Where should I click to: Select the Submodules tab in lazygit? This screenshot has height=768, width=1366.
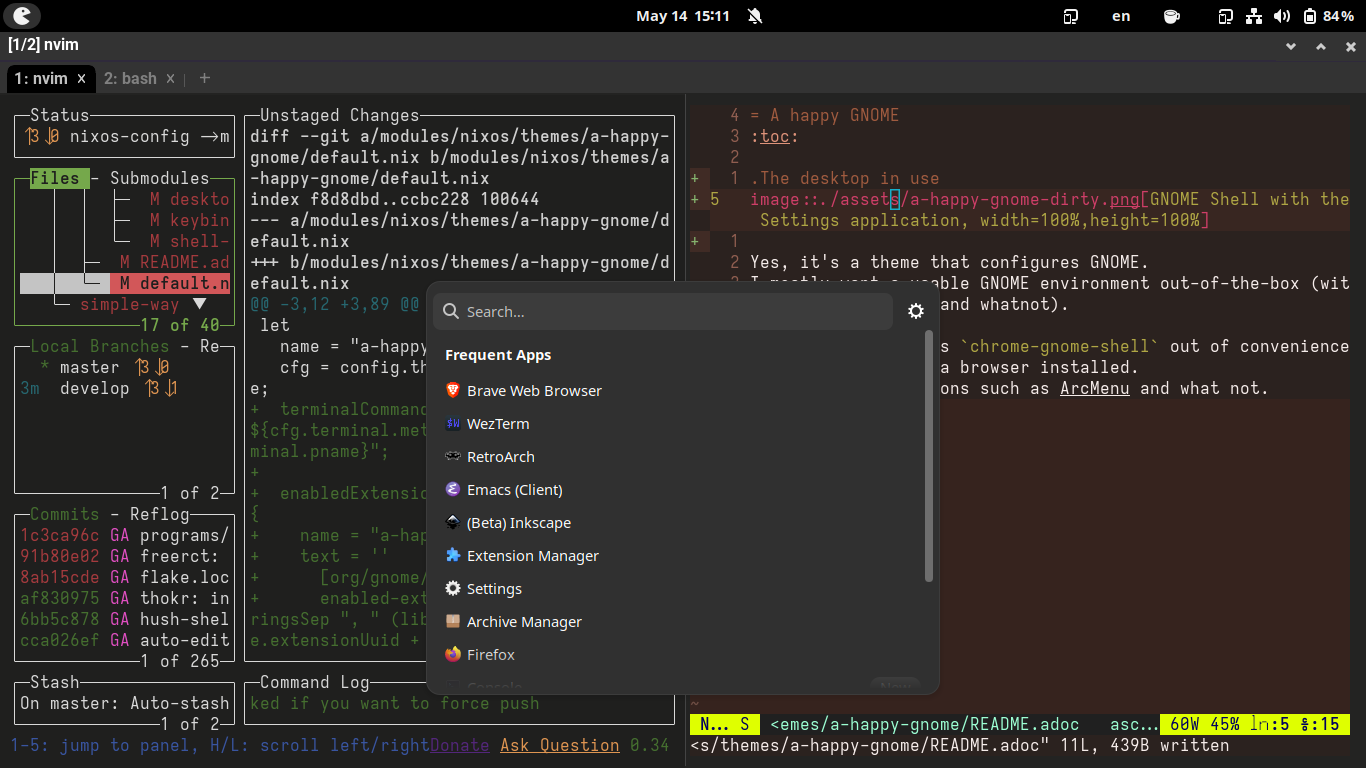pos(160,178)
